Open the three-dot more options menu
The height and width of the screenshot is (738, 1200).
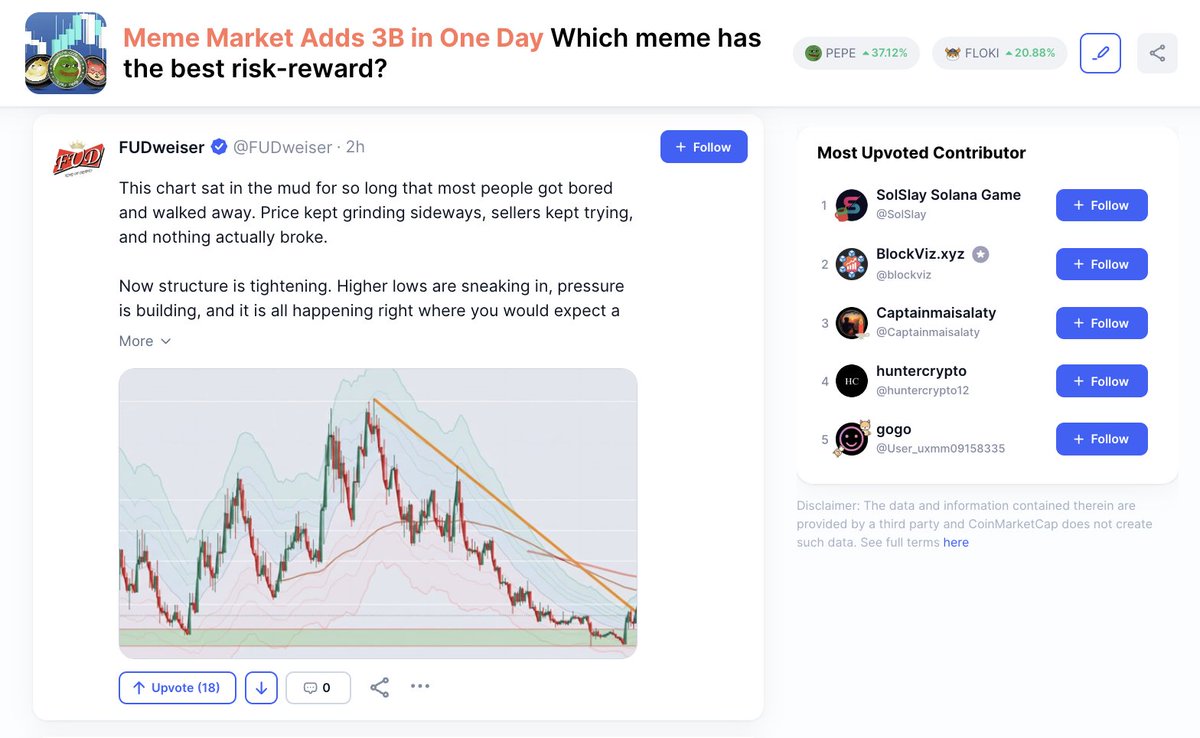tap(420, 686)
